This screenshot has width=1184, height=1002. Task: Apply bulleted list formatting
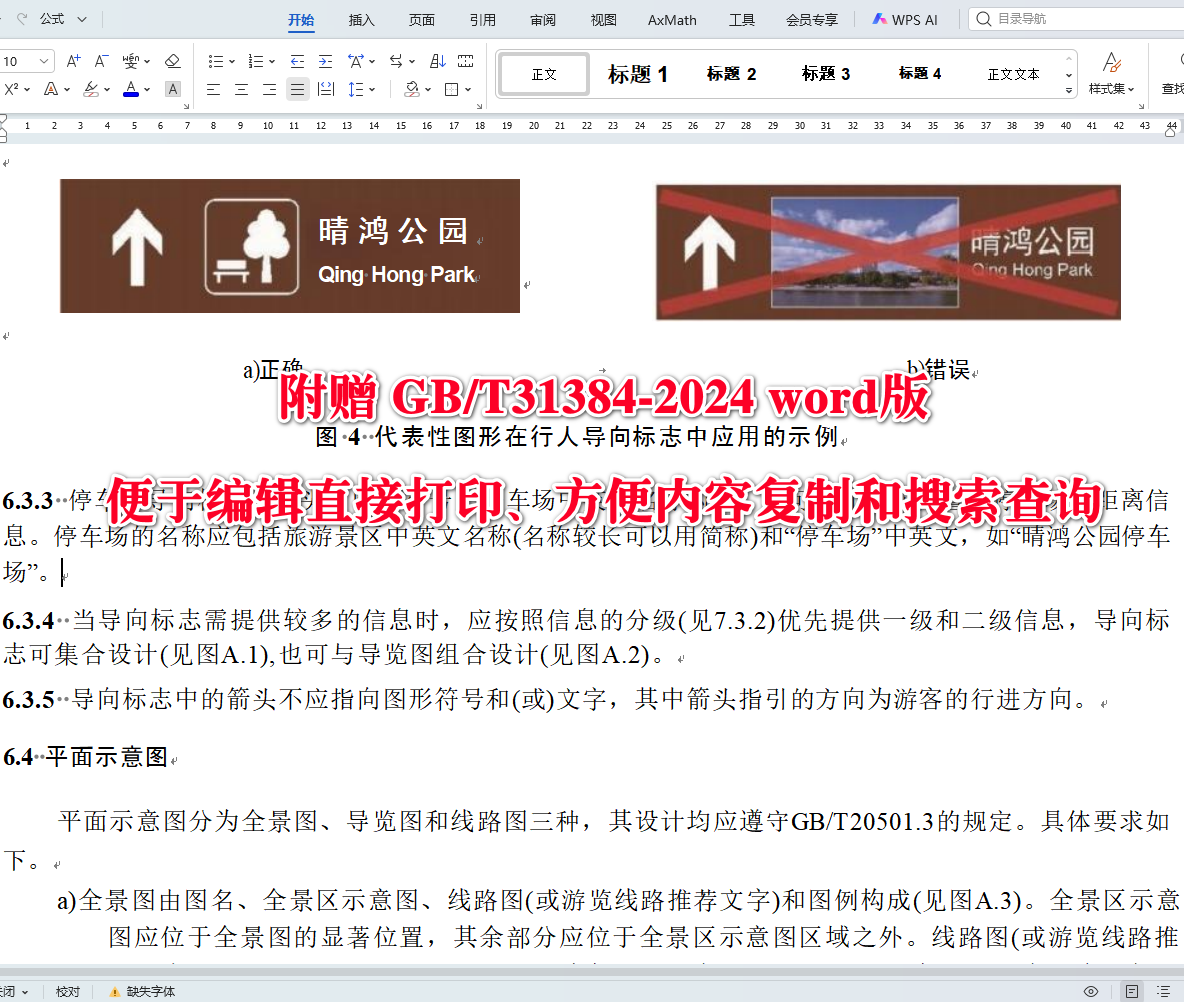pos(216,60)
